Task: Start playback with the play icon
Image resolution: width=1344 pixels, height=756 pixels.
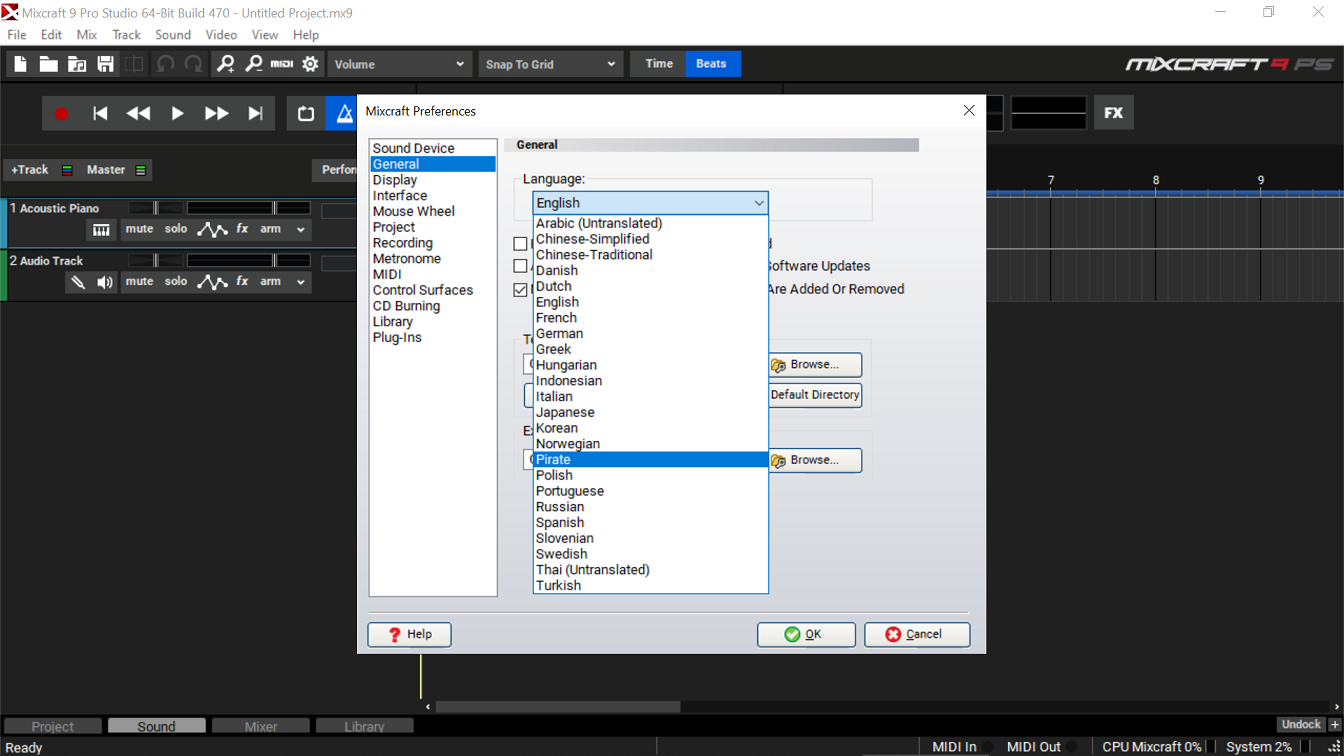Action: pos(177,114)
